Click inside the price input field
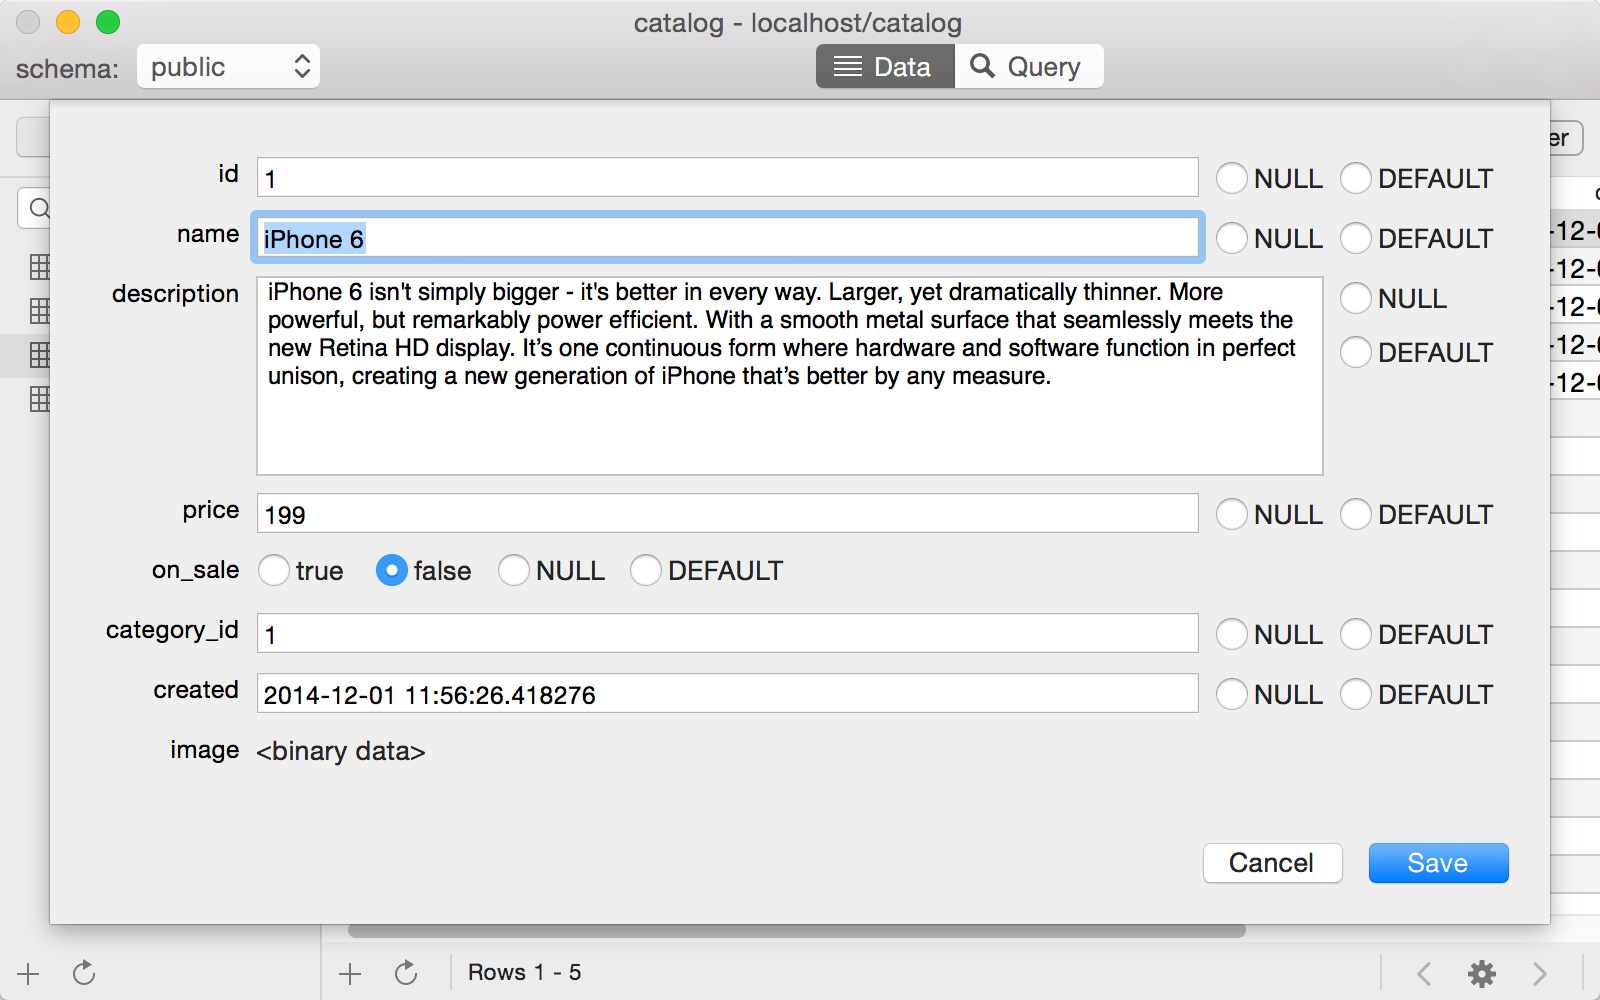This screenshot has width=1600, height=1000. coord(727,513)
